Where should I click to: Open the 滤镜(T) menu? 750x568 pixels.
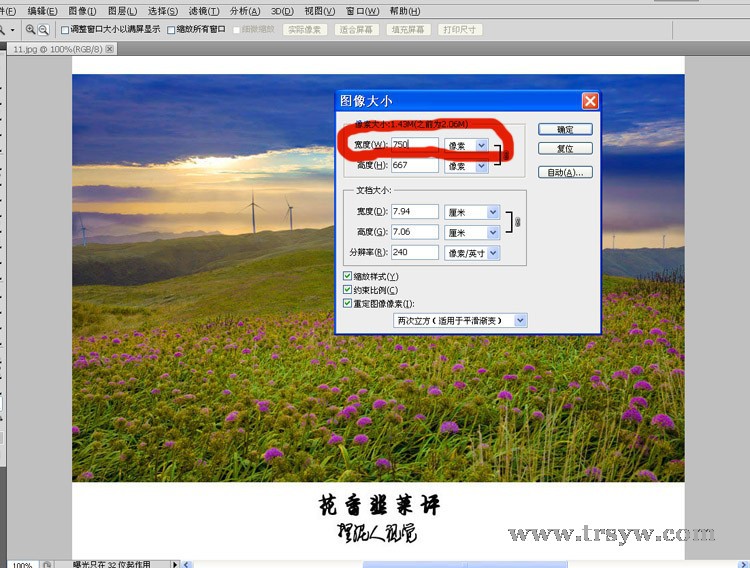tap(204, 11)
